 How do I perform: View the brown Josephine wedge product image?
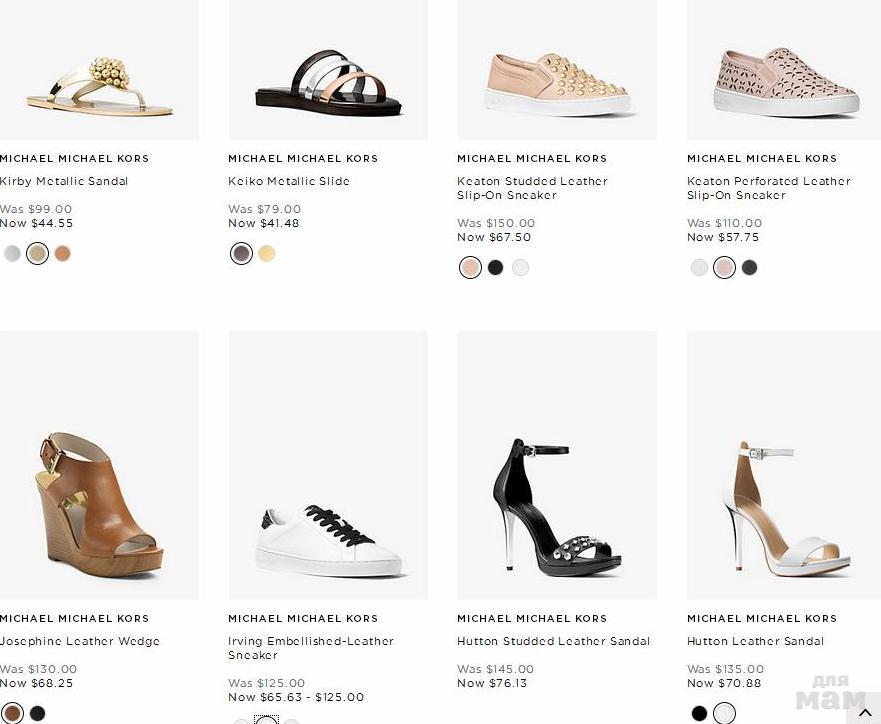coord(98,500)
